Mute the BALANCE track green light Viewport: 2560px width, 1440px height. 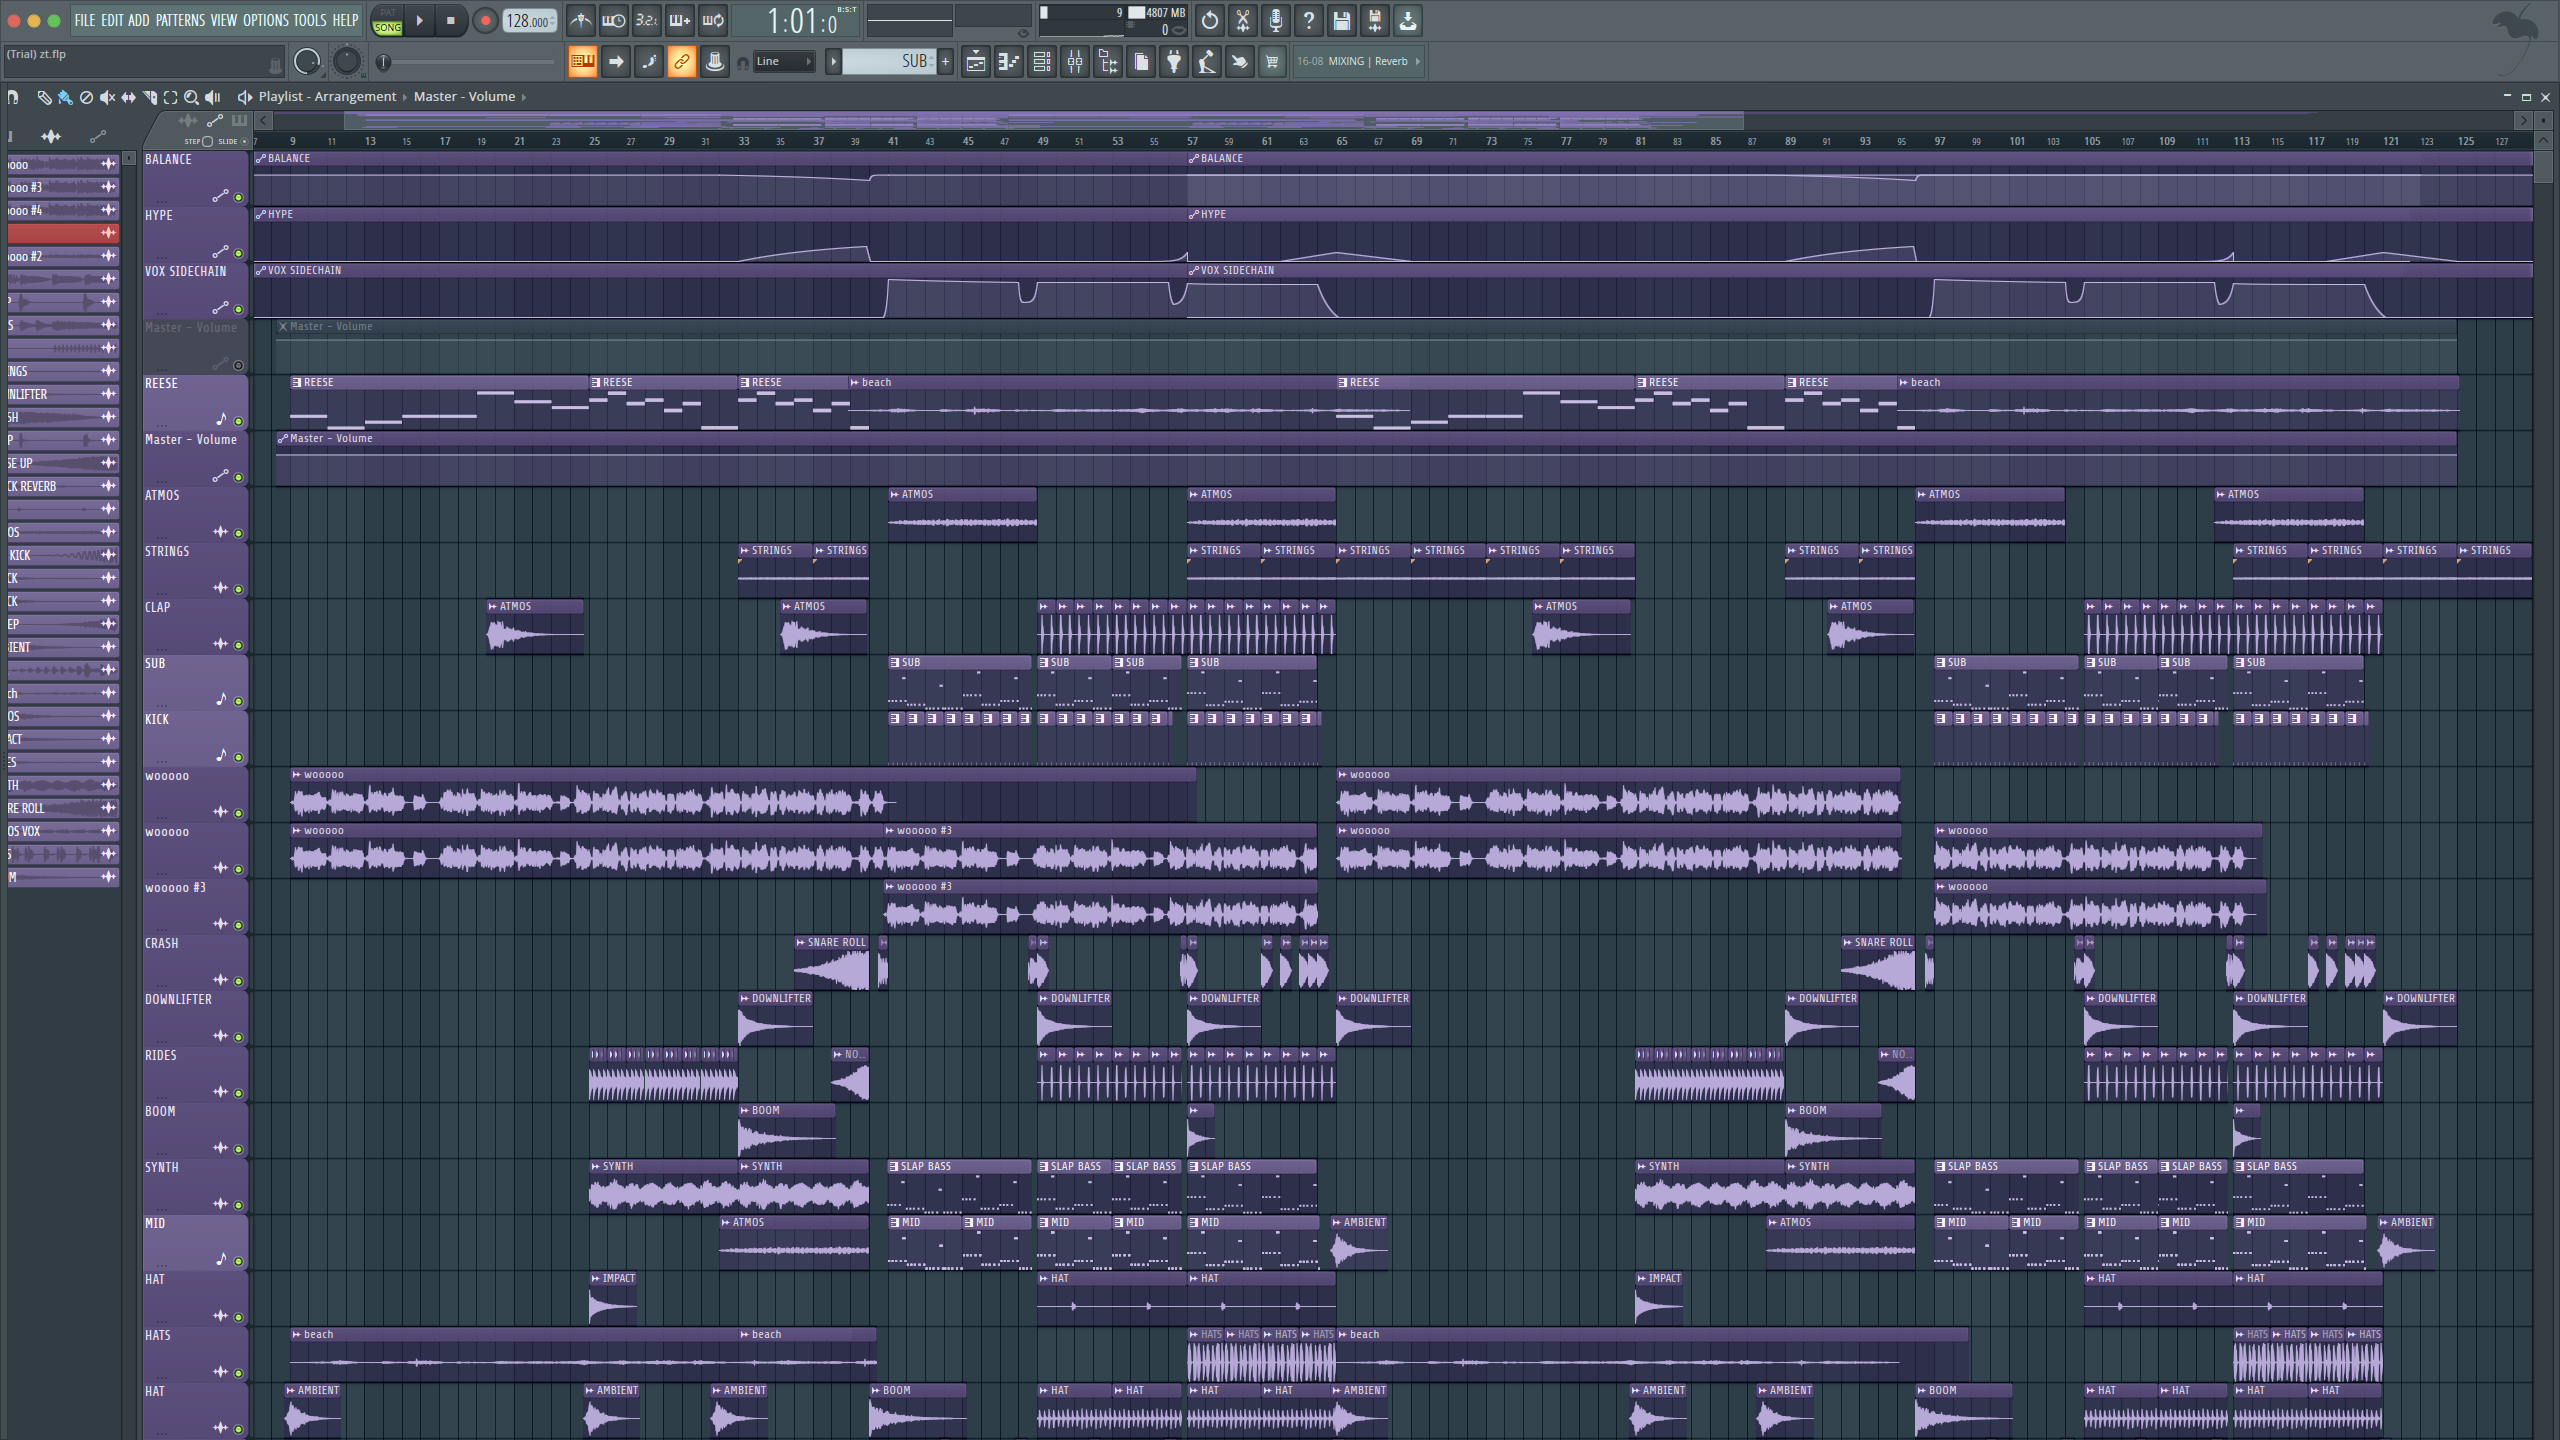click(x=239, y=197)
